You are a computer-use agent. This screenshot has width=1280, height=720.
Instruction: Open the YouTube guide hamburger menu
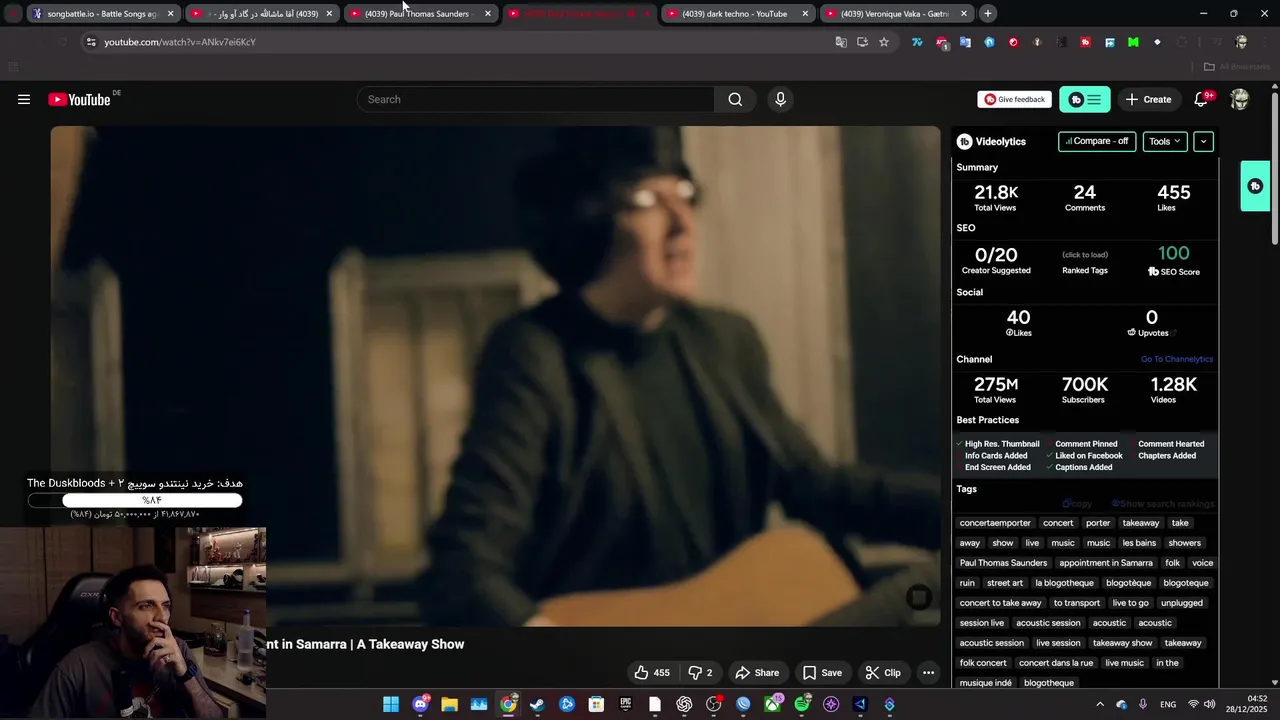click(x=24, y=99)
